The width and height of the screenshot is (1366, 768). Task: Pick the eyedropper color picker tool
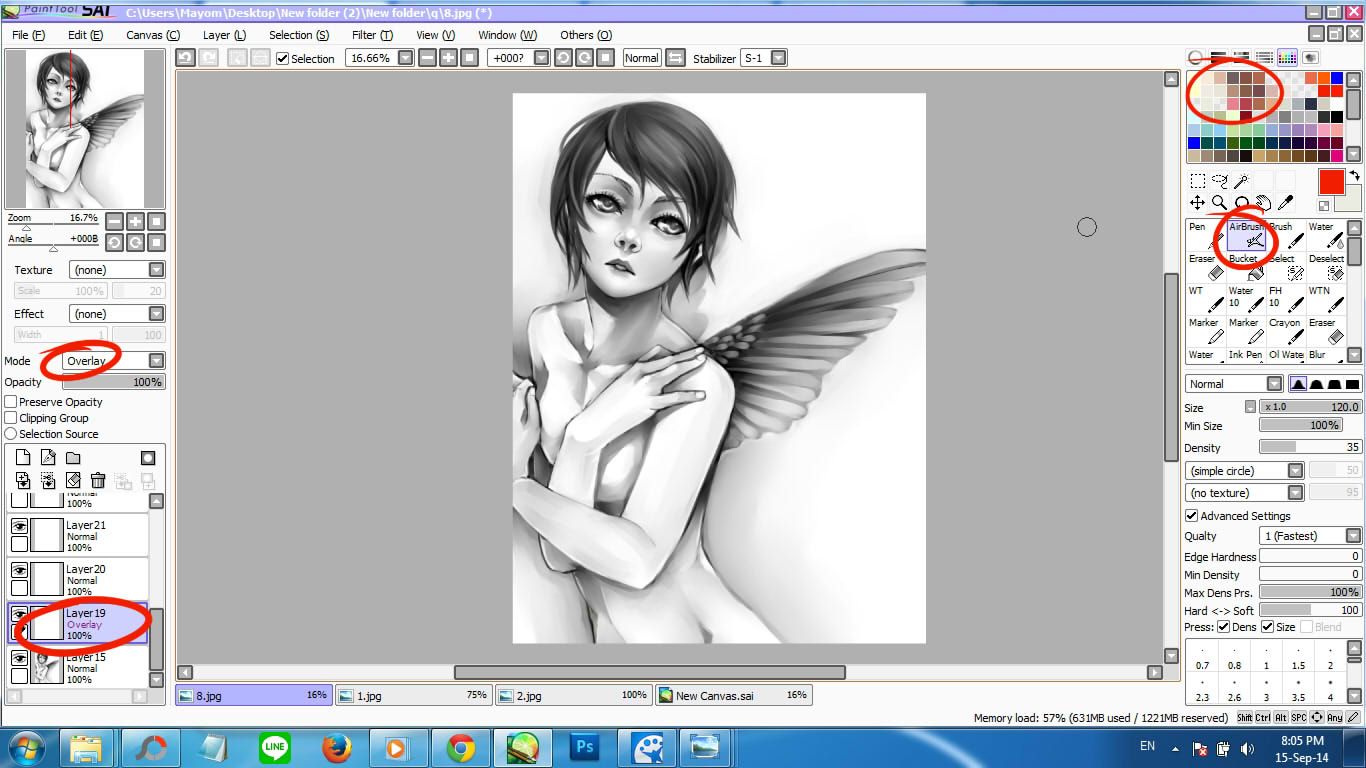pyautogui.click(x=1286, y=203)
